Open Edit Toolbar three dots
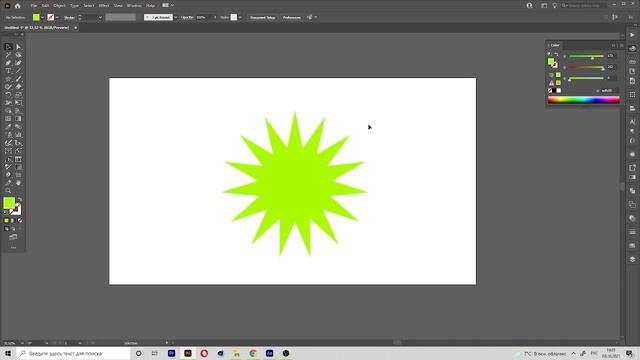 point(13,247)
